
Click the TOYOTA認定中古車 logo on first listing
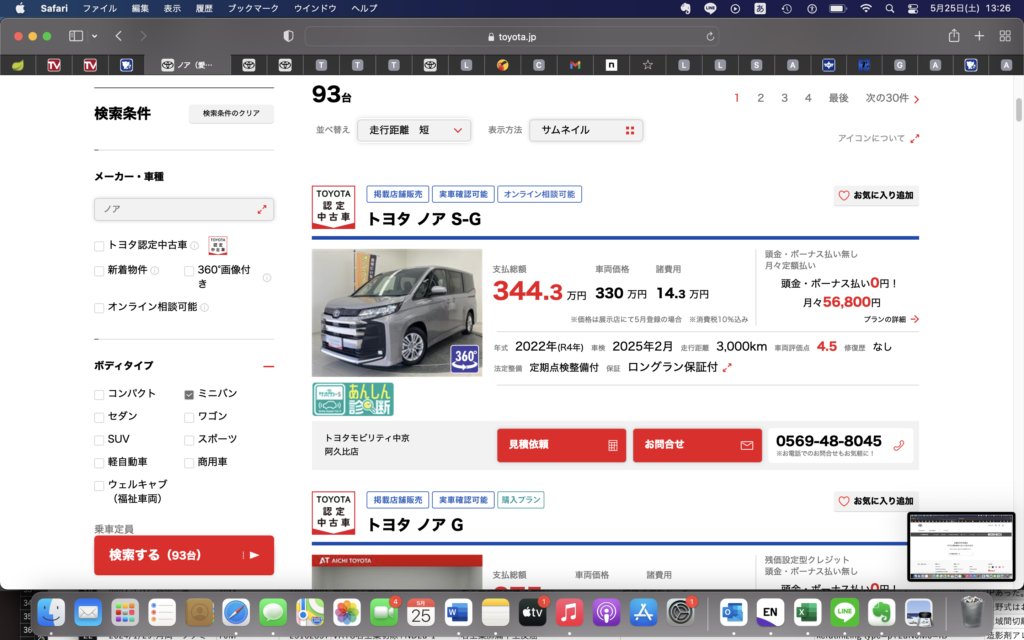[x=333, y=208]
